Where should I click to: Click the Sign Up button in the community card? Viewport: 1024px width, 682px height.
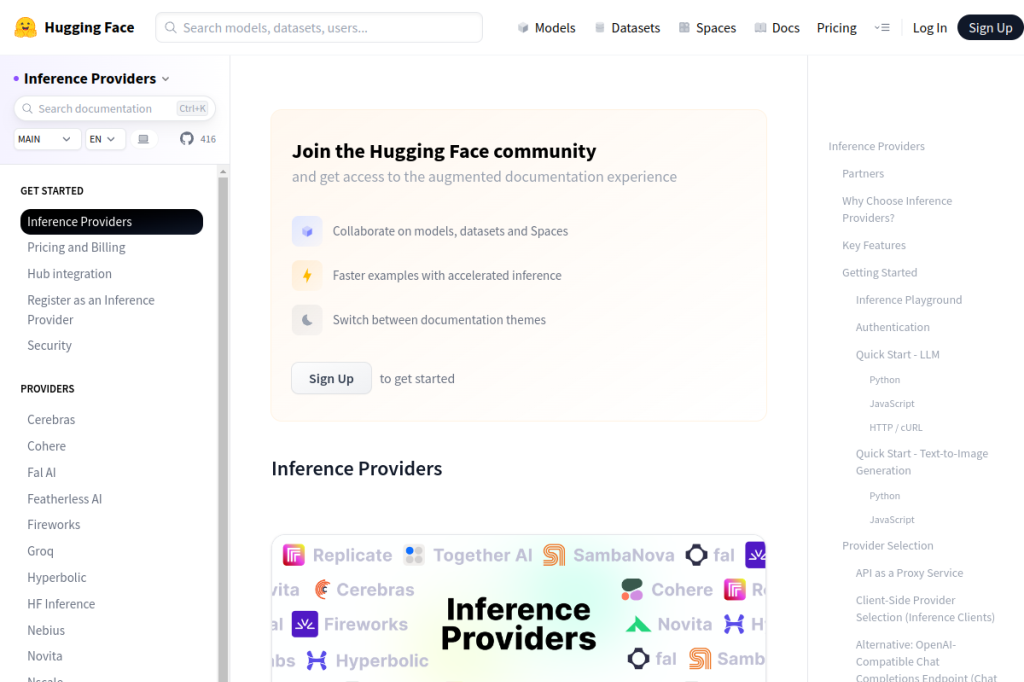(331, 378)
